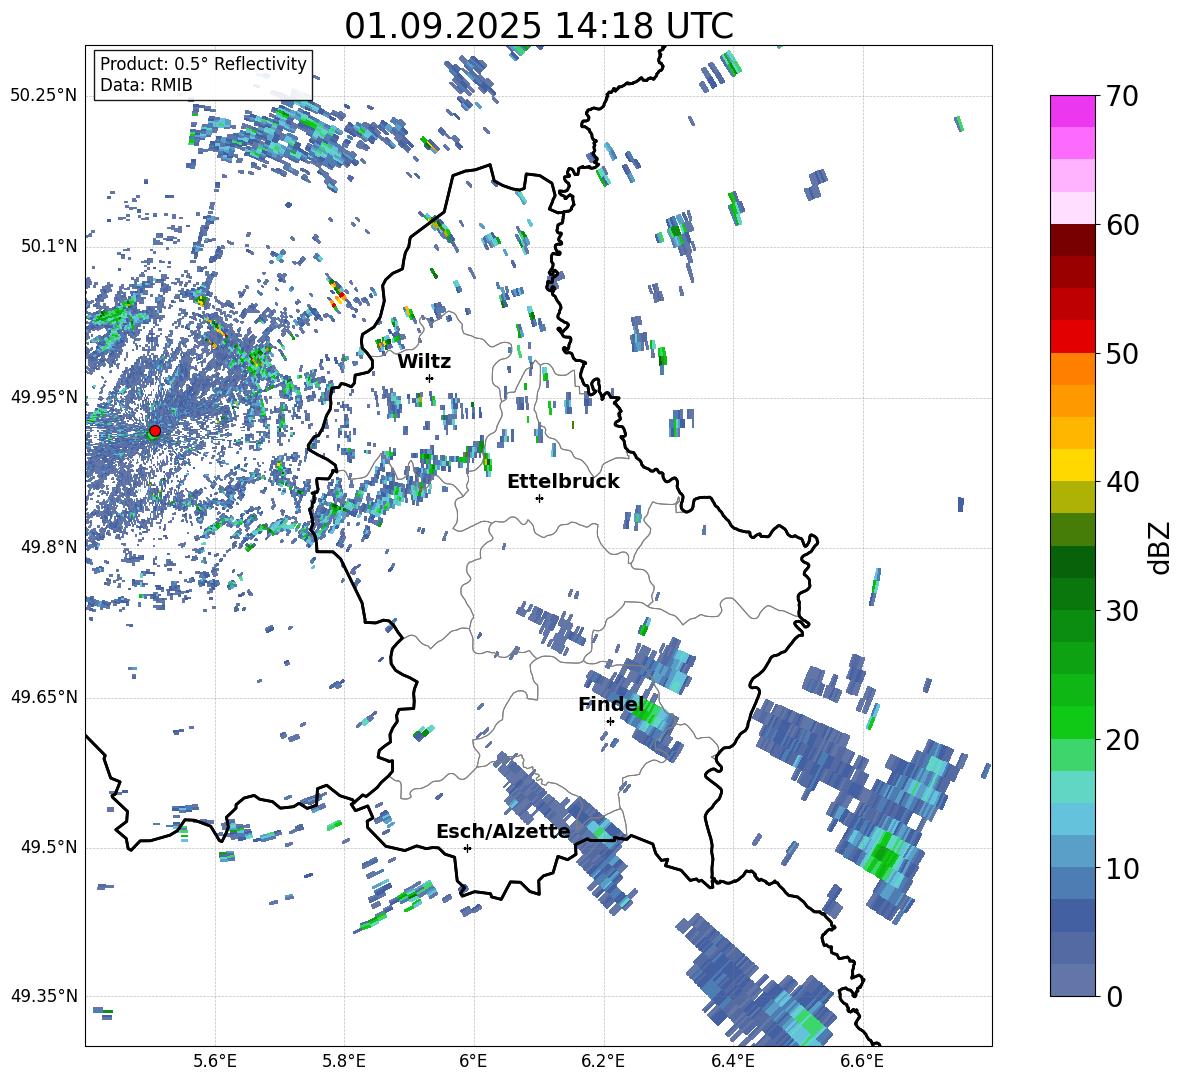1184x1081 pixels.
Task: Click the colorbar 60 tick label
Action: pos(1122,225)
